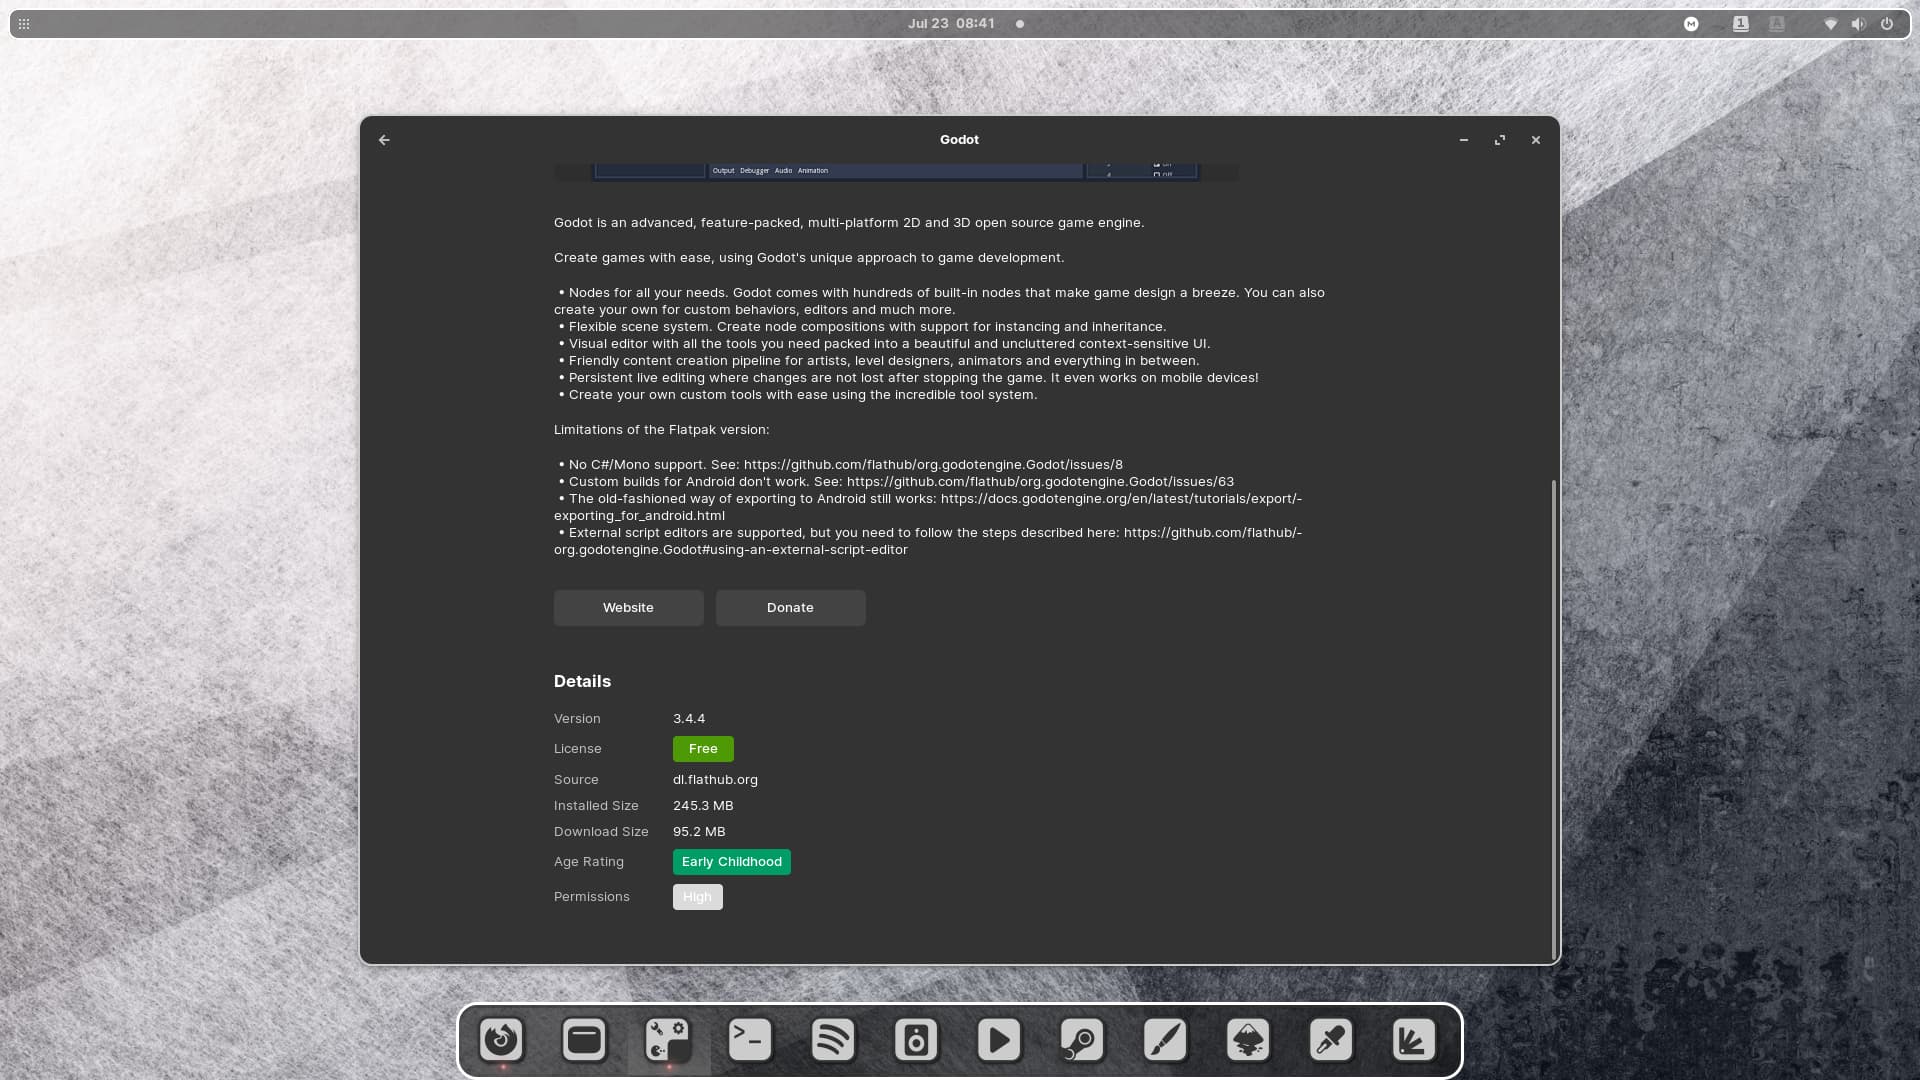This screenshot has height=1080, width=1920.
Task: Open Inkscape from the dock
Action: [x=1248, y=1040]
